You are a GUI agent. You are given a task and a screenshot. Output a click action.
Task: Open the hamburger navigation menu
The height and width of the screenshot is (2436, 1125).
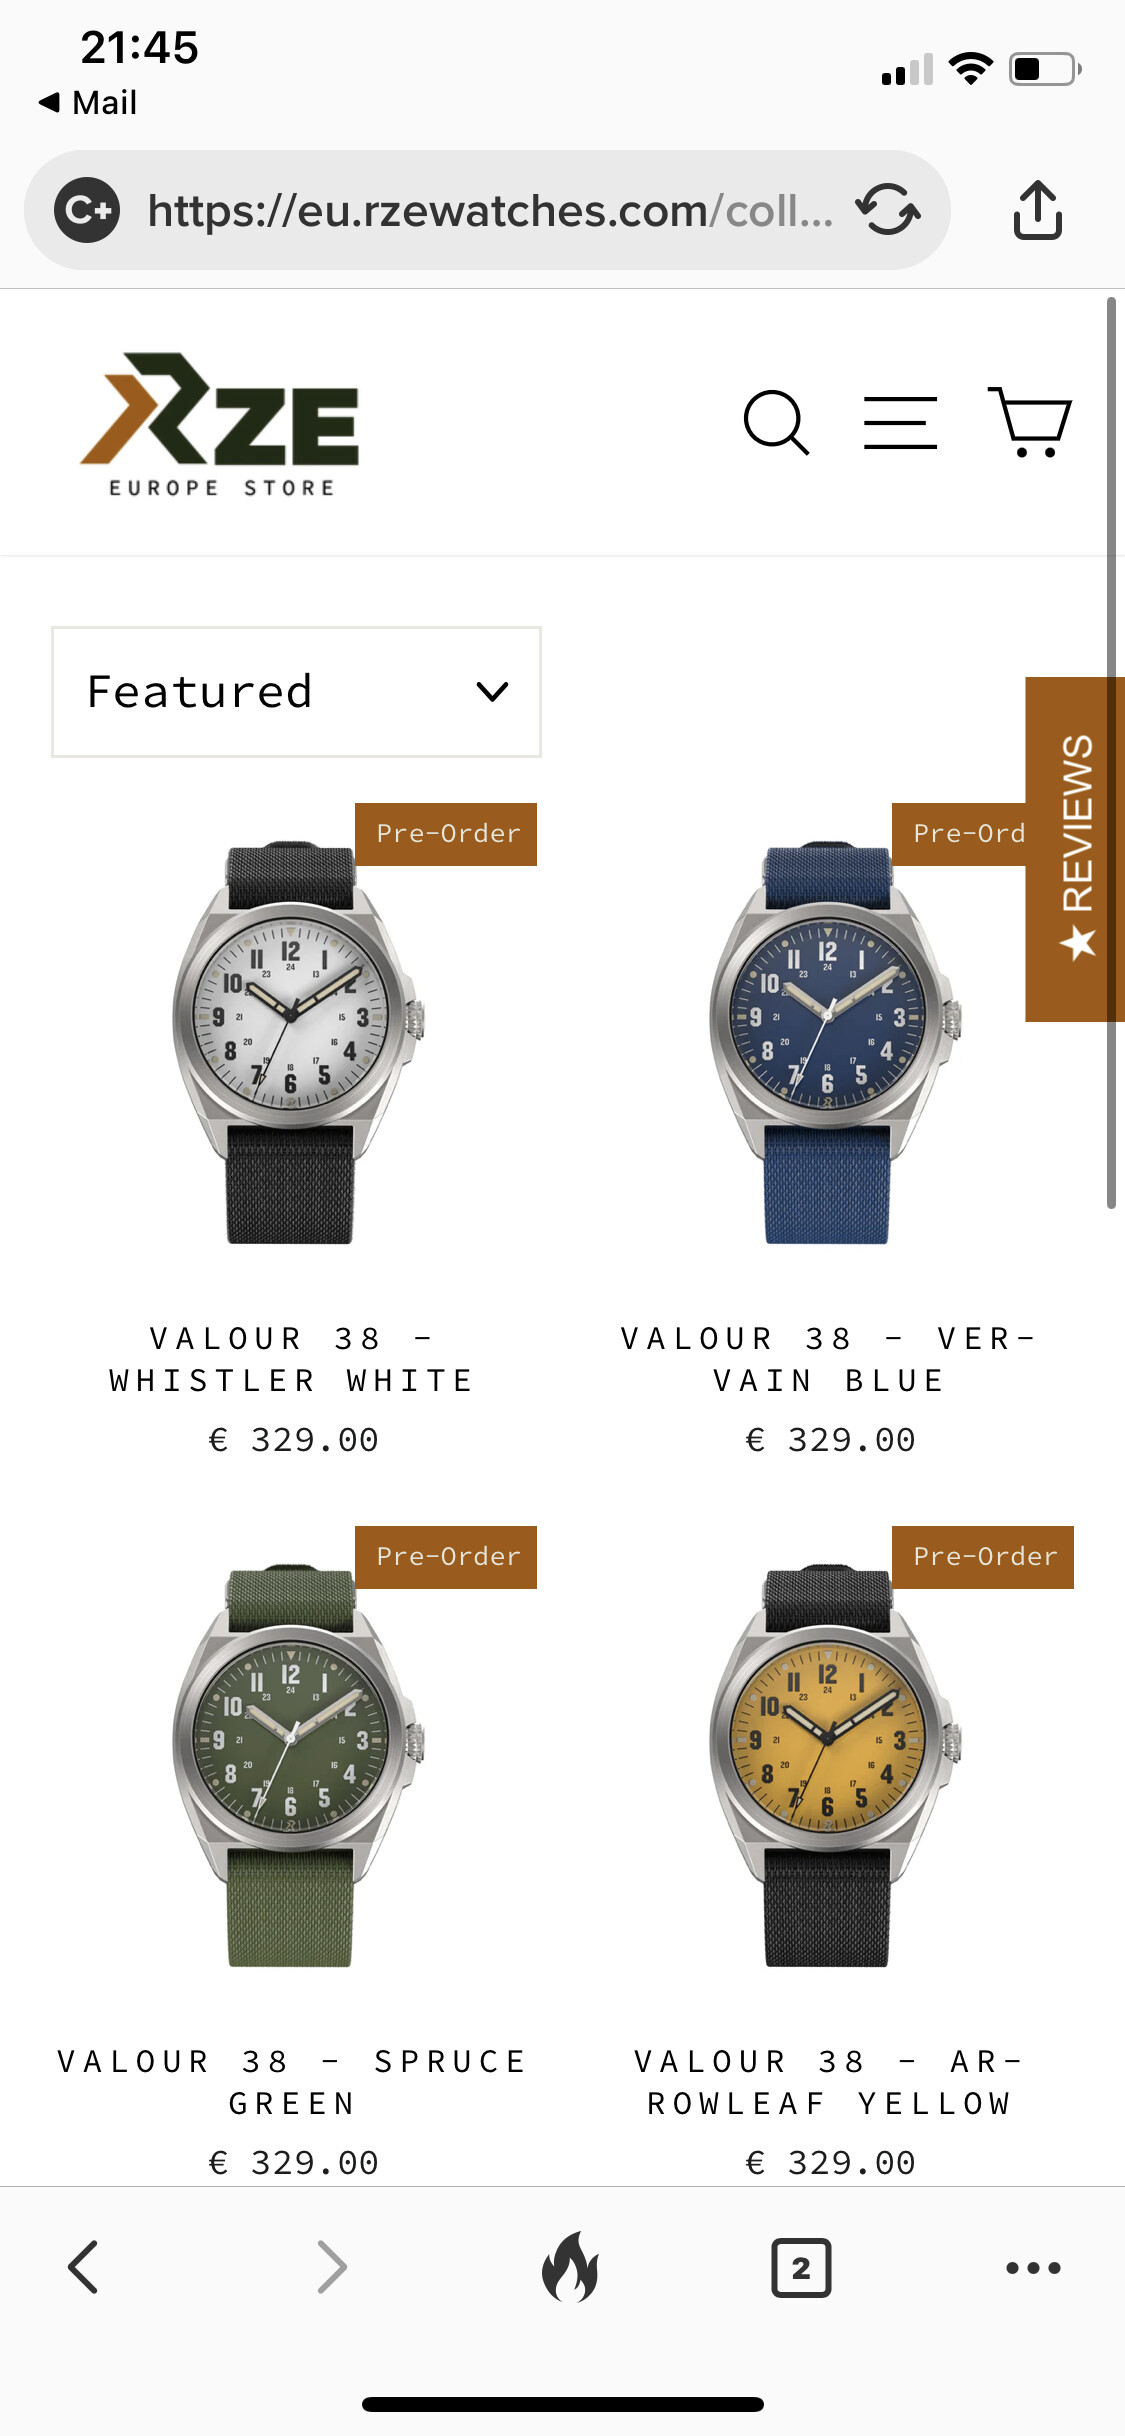900,422
